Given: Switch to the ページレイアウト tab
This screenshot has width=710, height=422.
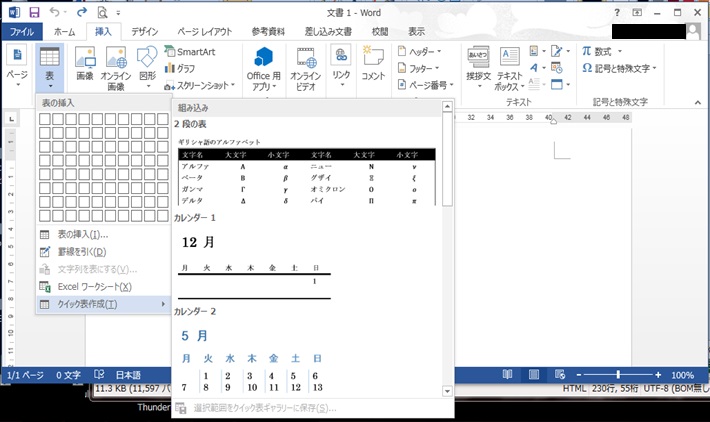Looking at the screenshot, I should 204,32.
